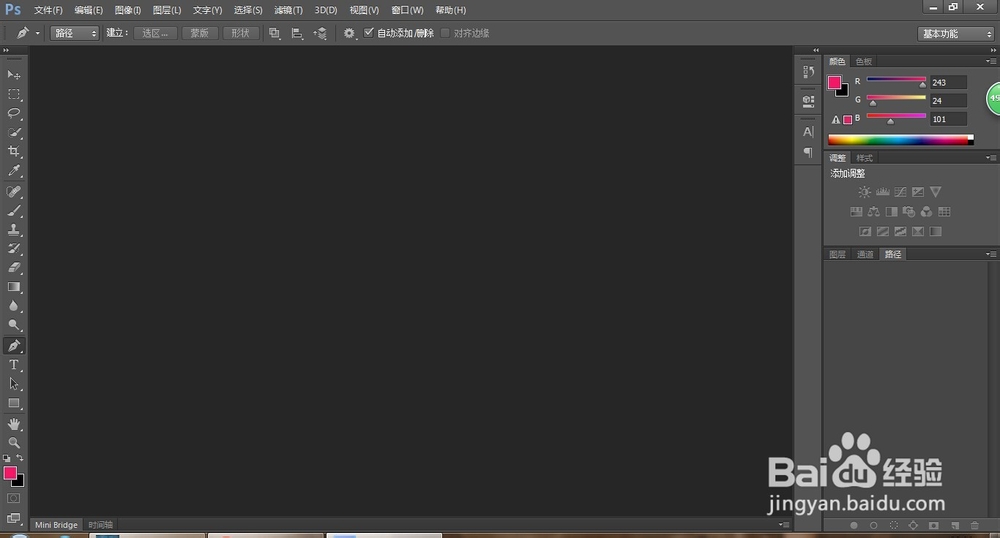
Task: Open the 路径 mode dropdown
Action: [x=75, y=33]
